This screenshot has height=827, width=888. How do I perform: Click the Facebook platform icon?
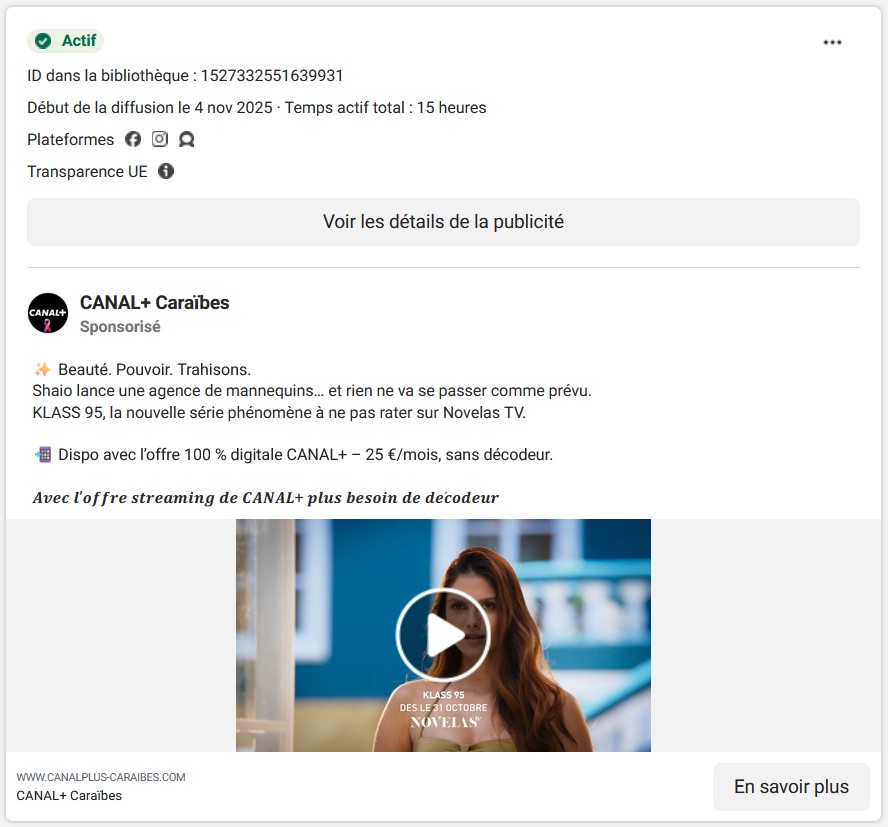pos(133,139)
